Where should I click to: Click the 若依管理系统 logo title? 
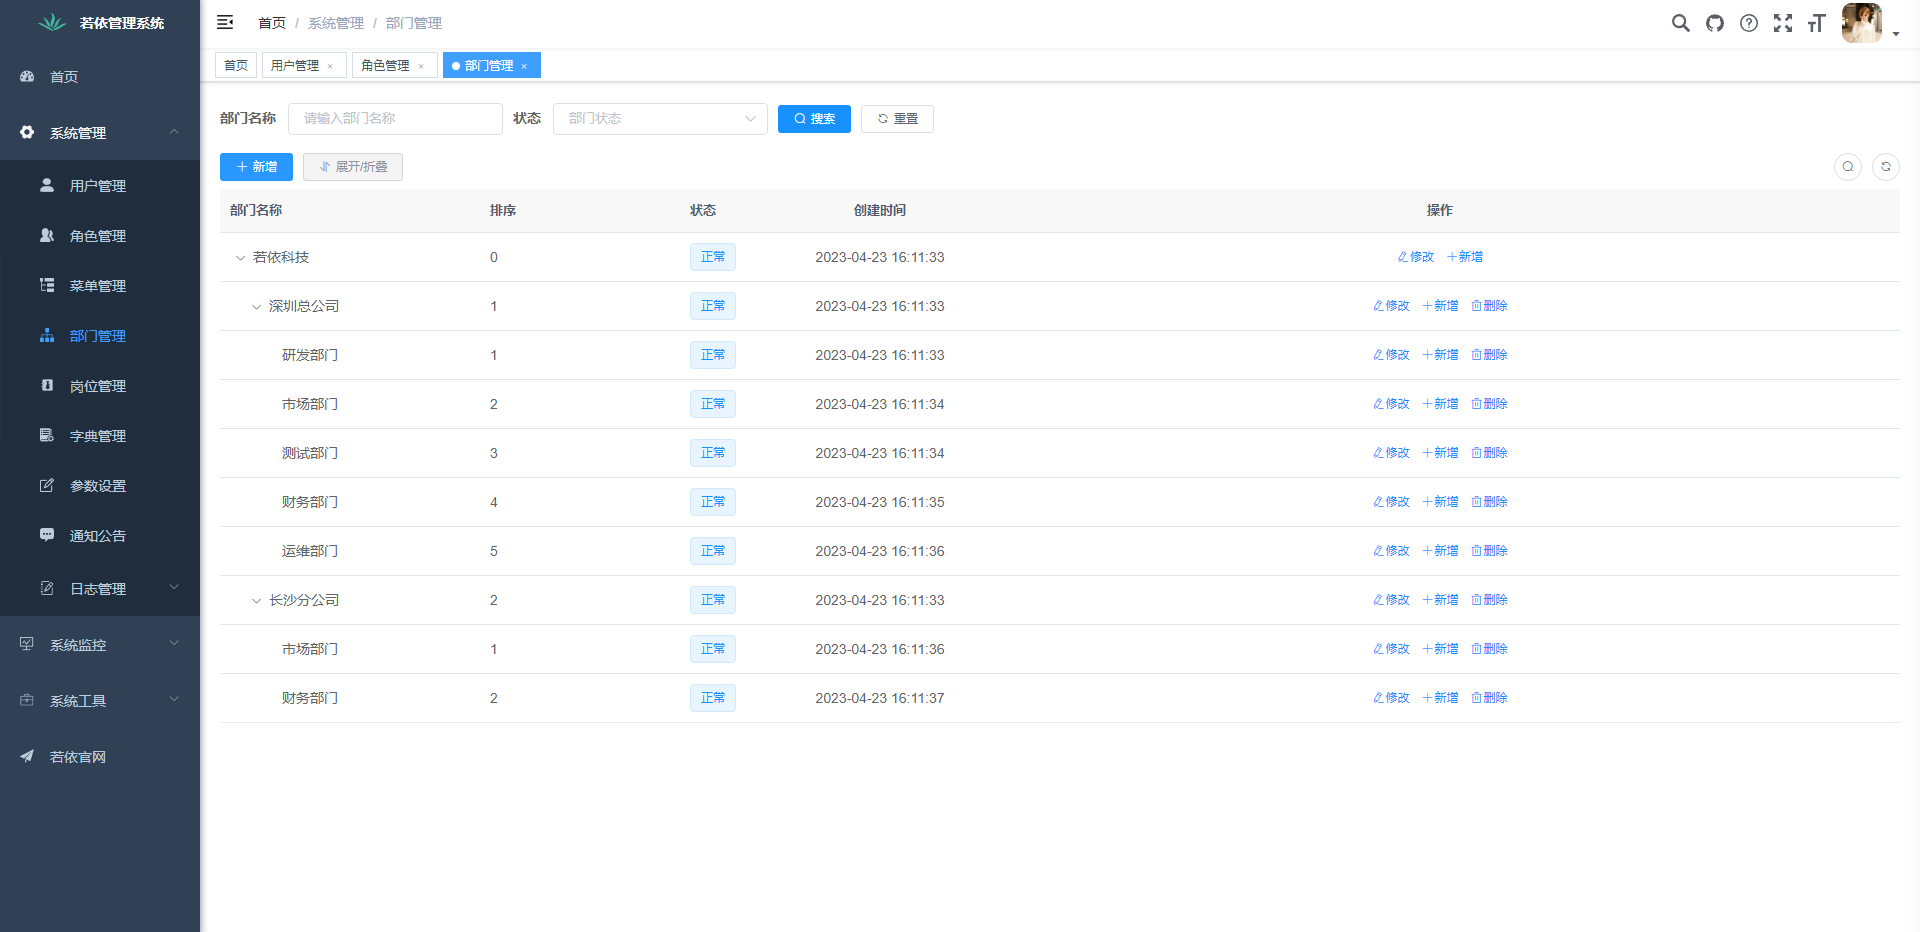[122, 23]
